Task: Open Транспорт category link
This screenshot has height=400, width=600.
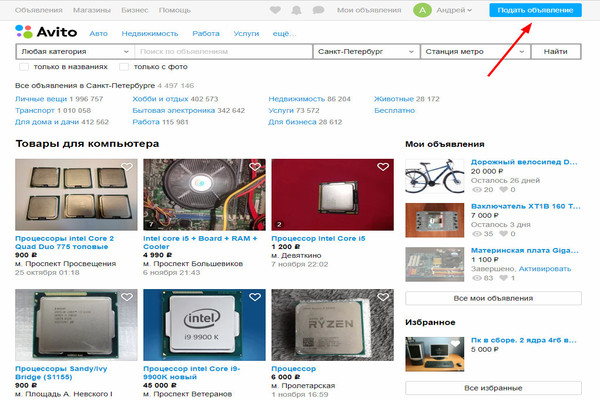Action: click(x=35, y=110)
